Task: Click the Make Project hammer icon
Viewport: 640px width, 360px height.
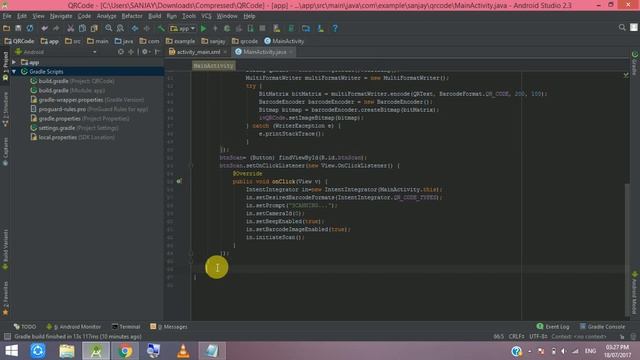Action: pos(161,28)
